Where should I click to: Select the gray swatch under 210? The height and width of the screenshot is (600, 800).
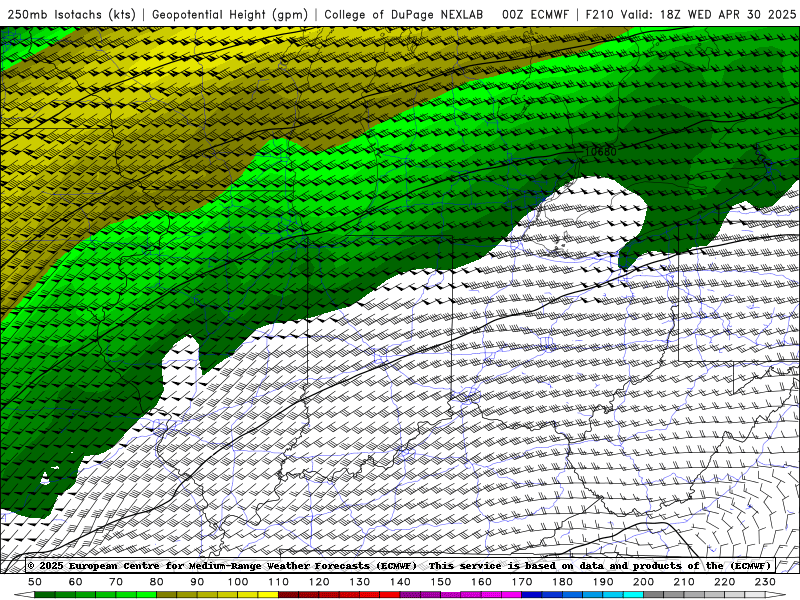coord(694,595)
